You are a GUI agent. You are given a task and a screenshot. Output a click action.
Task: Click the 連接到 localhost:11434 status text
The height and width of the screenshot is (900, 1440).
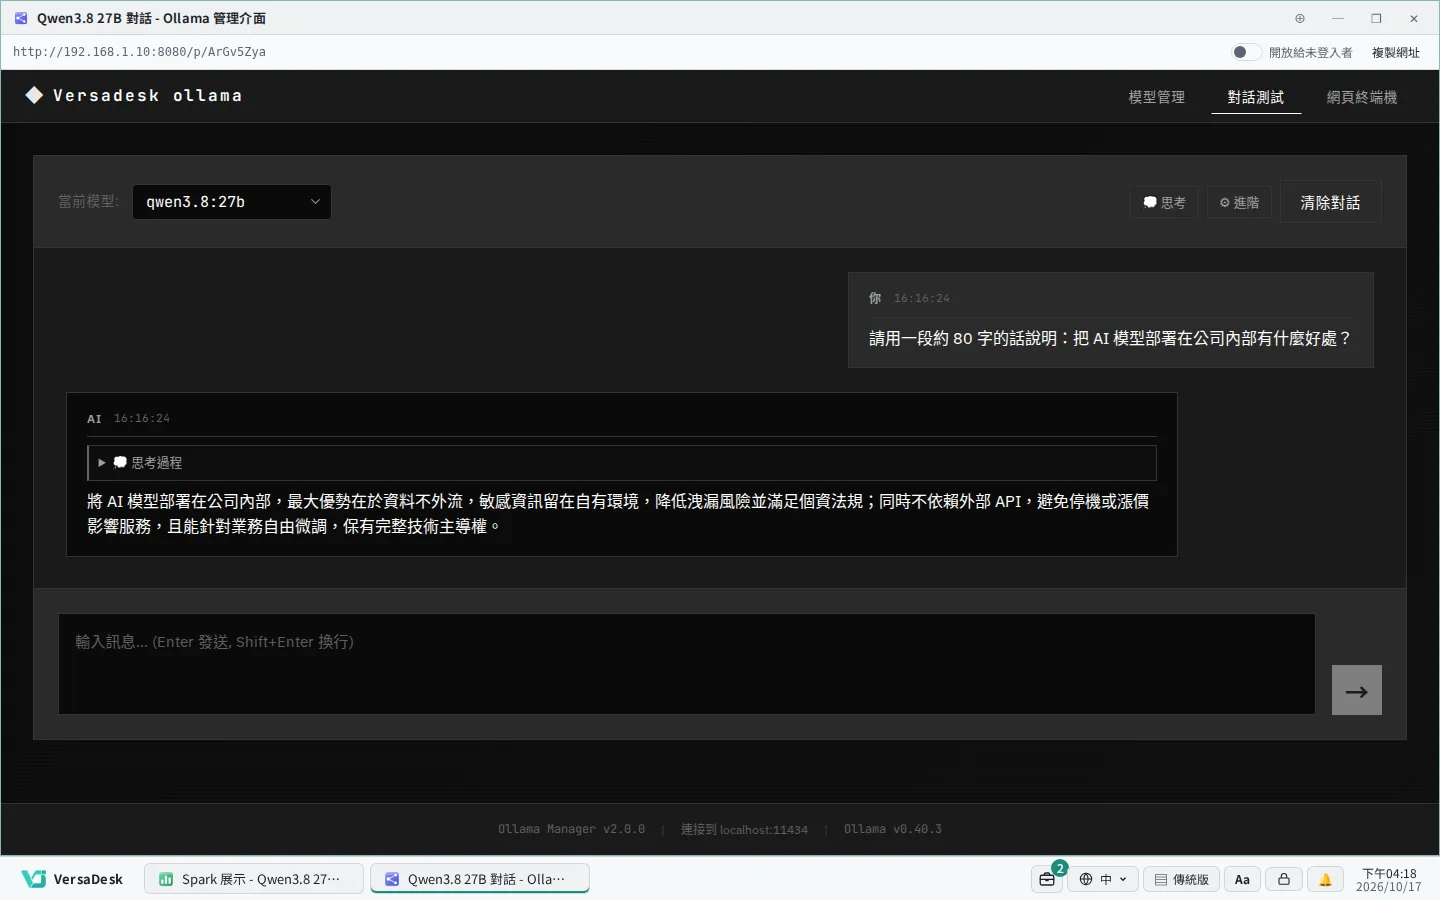coord(744,829)
